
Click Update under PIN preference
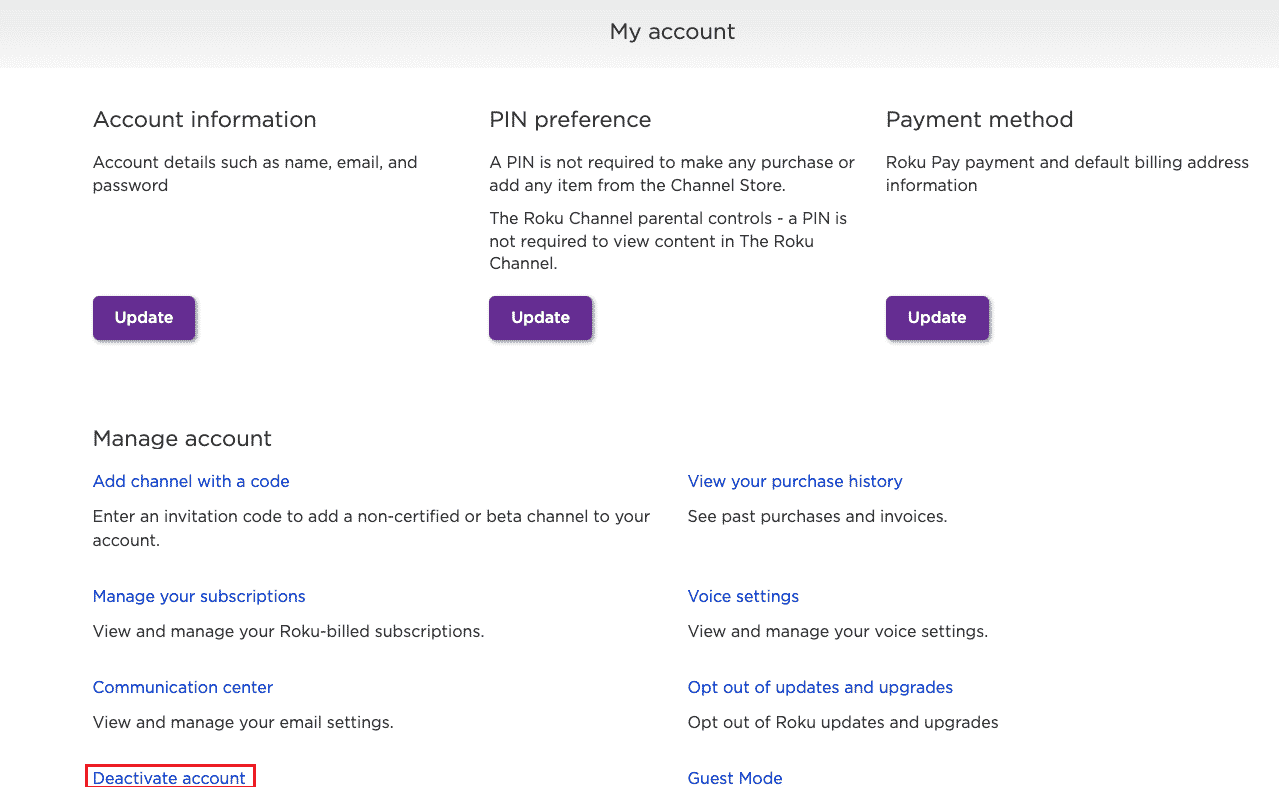pyautogui.click(x=540, y=318)
